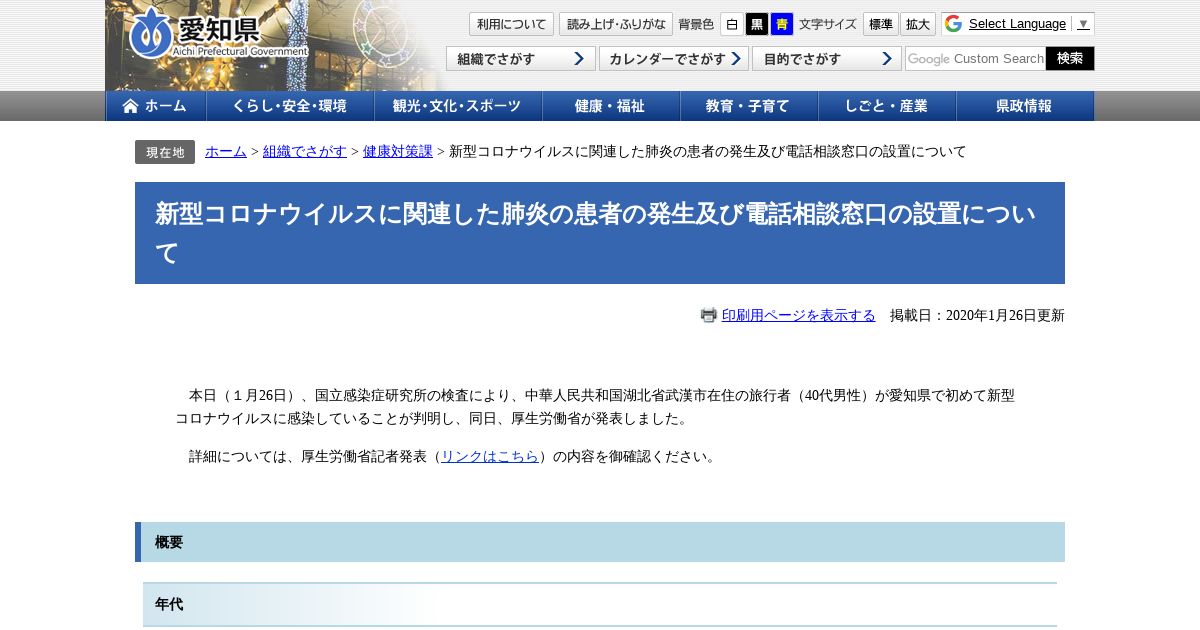Click the 検索 search button

tap(1070, 59)
